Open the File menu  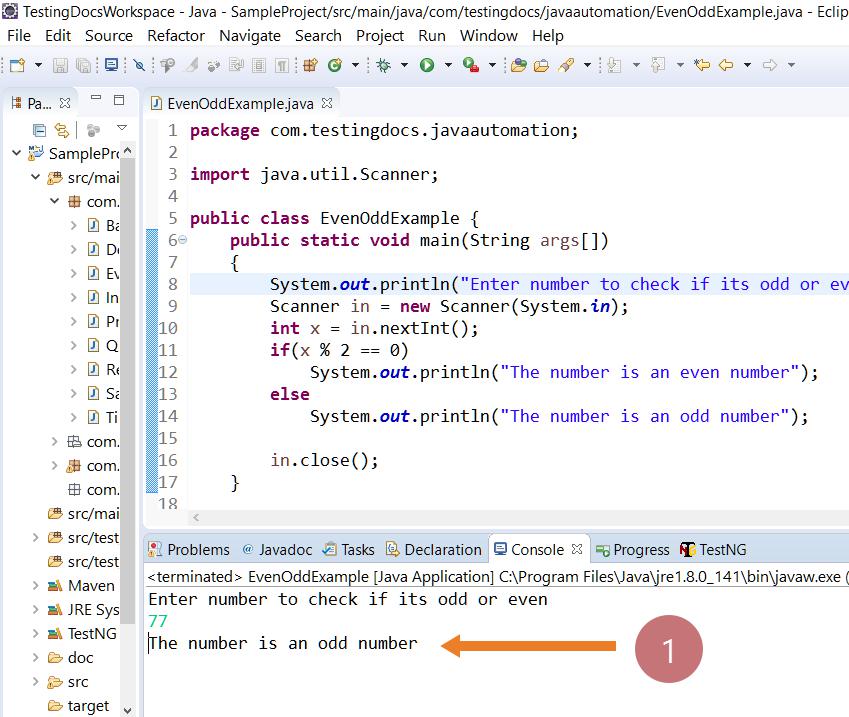pos(19,36)
